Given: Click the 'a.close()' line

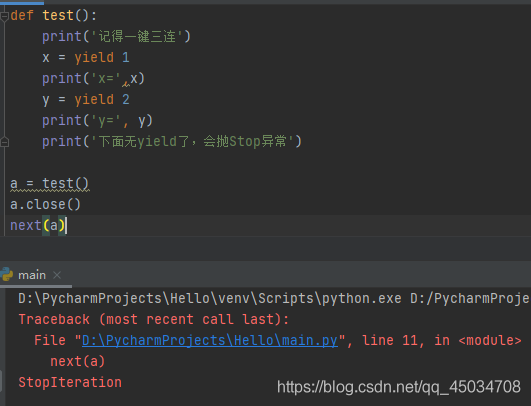Looking at the screenshot, I should click(x=45, y=205).
